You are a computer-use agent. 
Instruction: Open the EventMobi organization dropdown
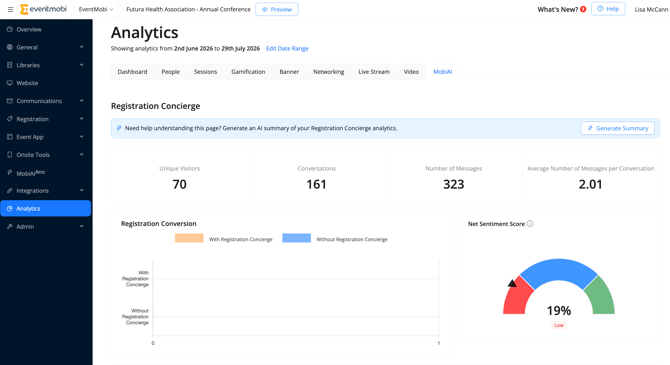(x=96, y=9)
